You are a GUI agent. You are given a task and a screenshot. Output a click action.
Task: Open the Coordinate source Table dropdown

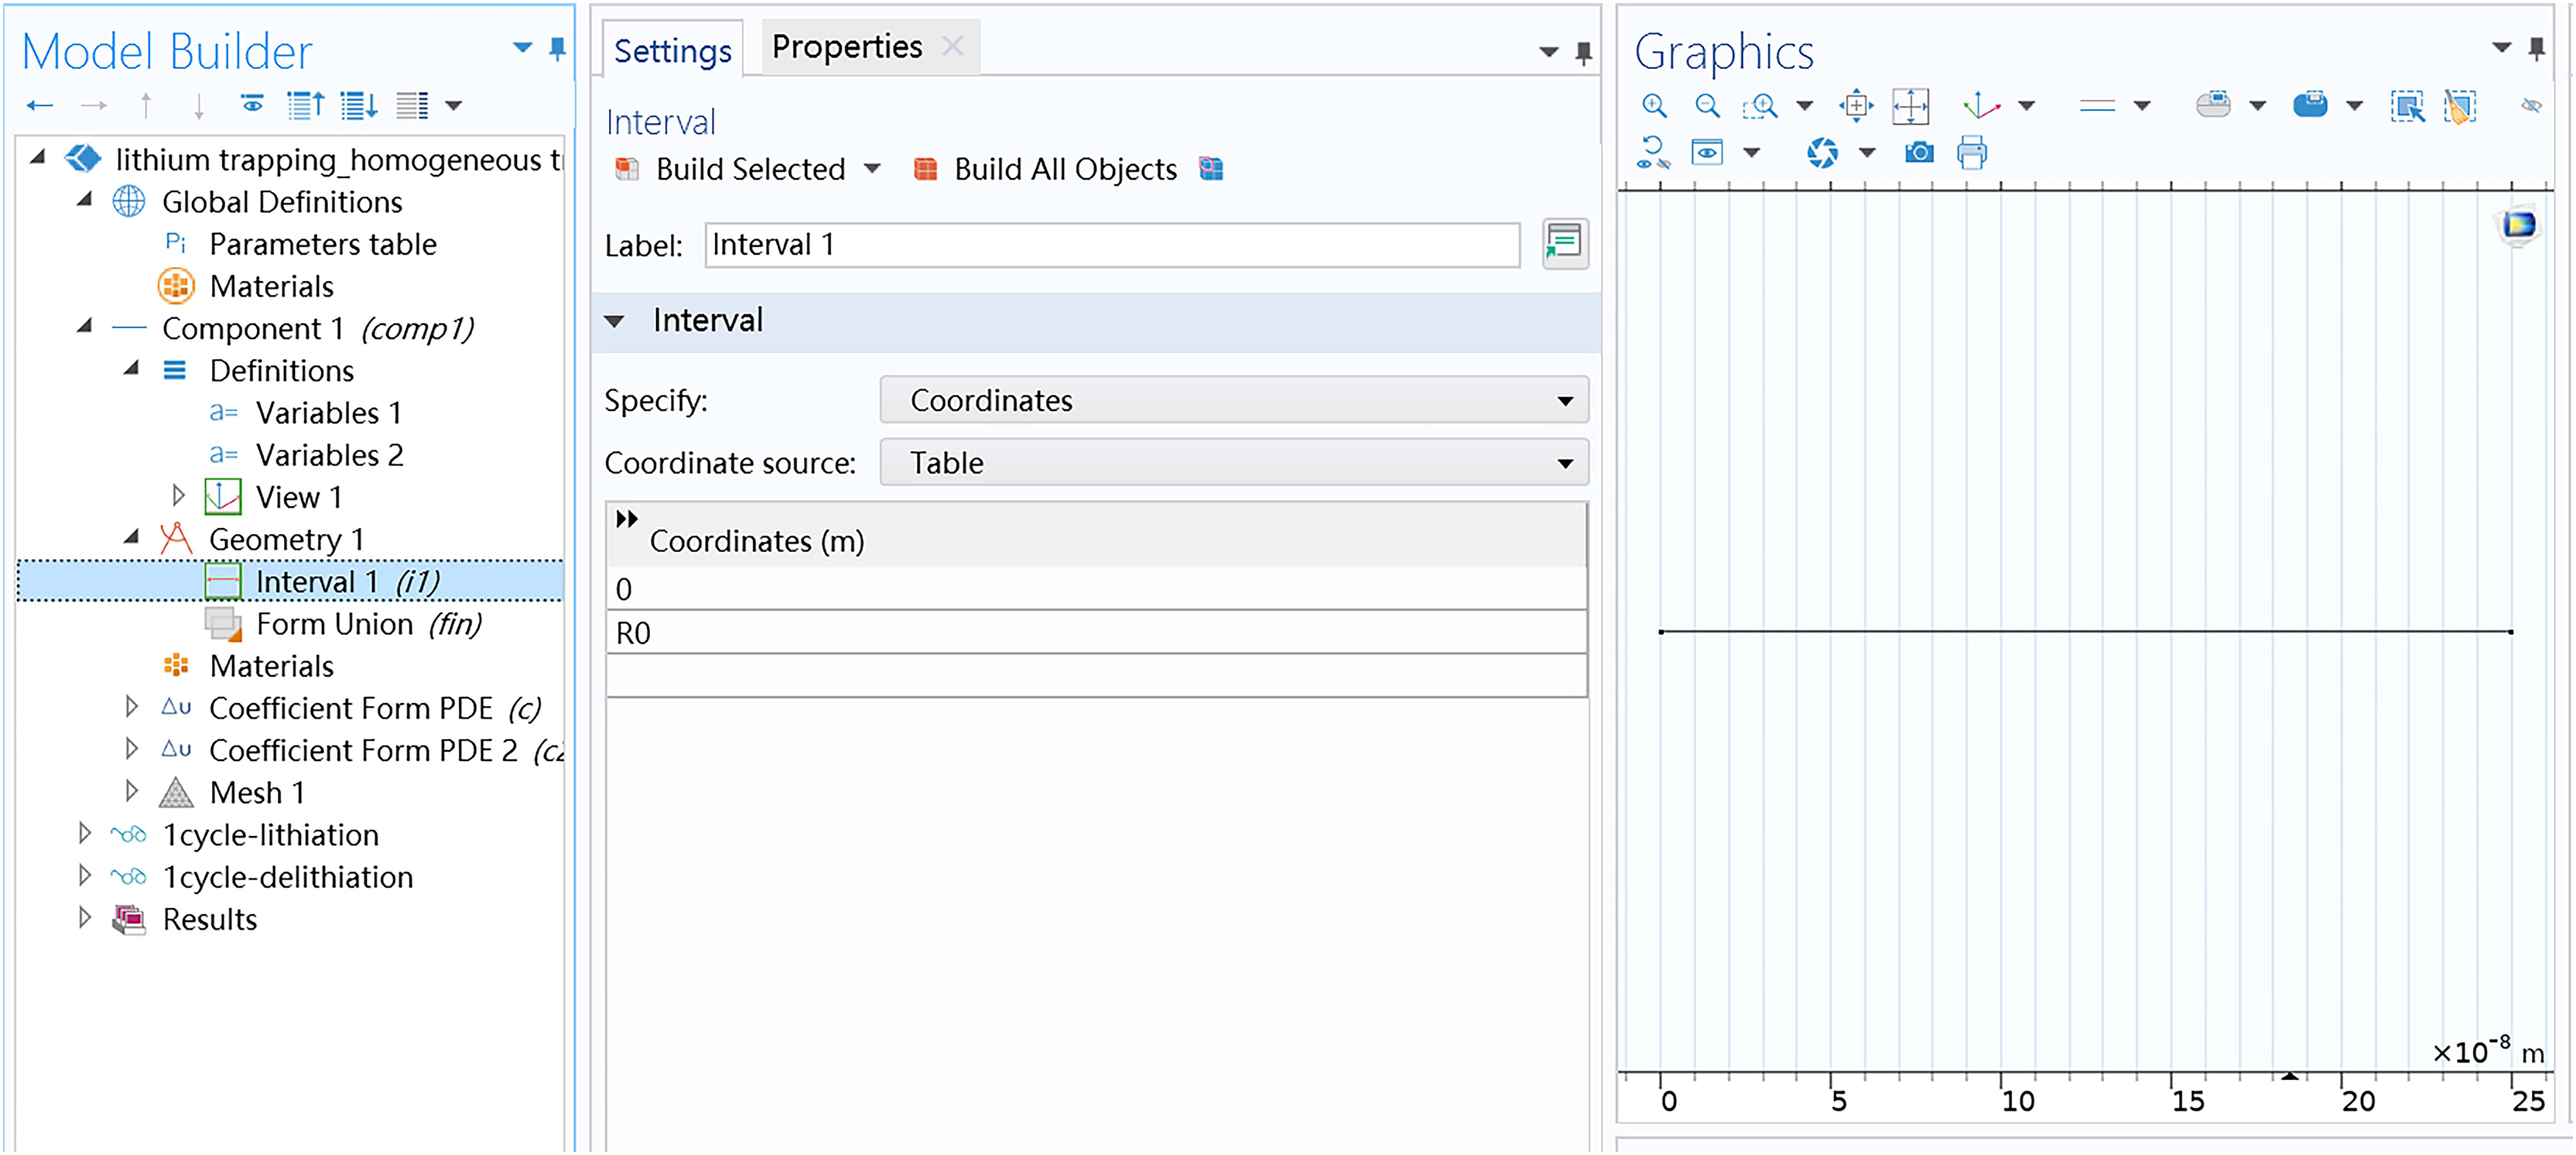tap(1233, 463)
